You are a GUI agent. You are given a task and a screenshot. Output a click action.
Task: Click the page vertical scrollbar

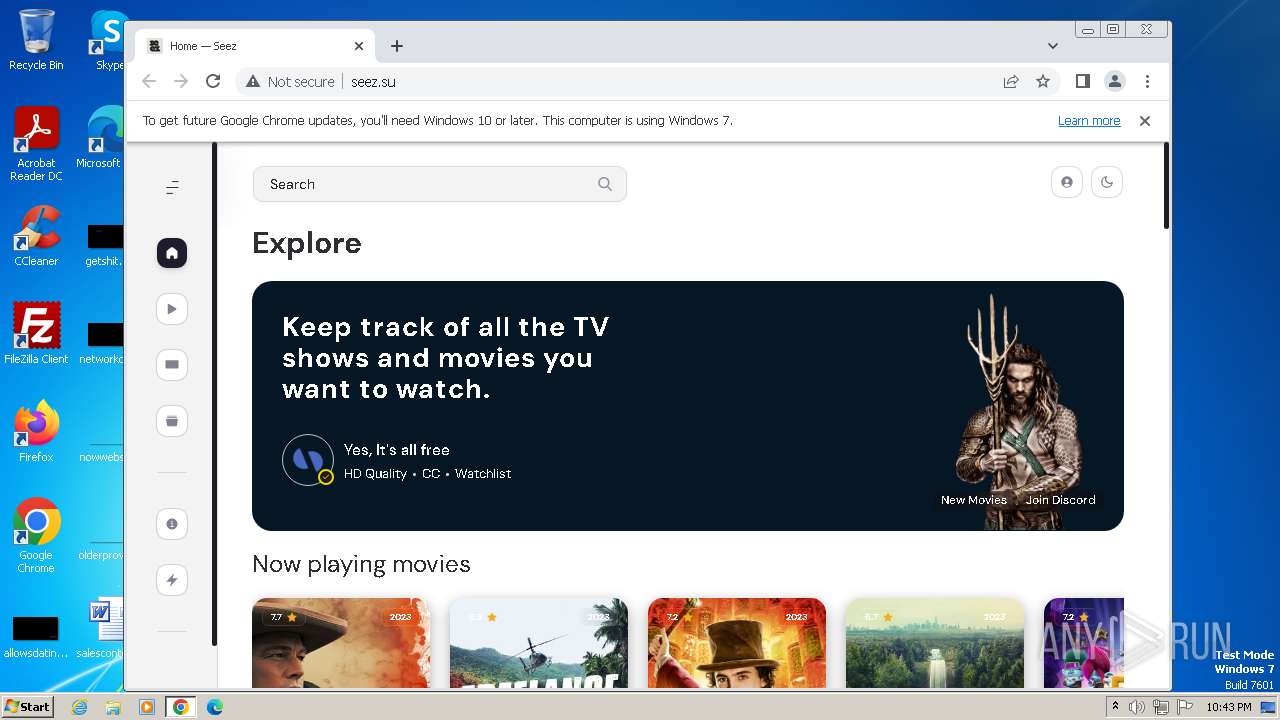pyautogui.click(x=1166, y=186)
